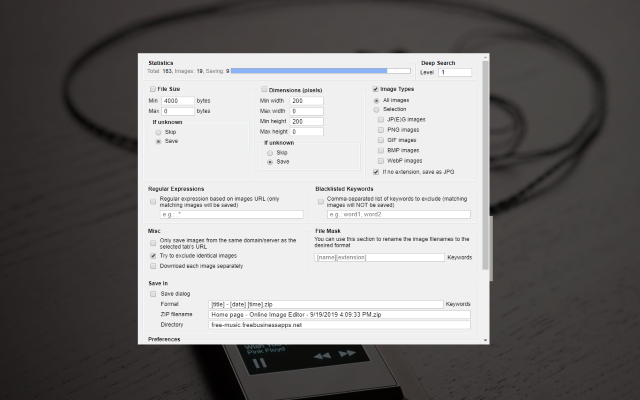Click the Min file size bytes field
Image resolution: width=640 pixels, height=400 pixels.
pos(177,101)
